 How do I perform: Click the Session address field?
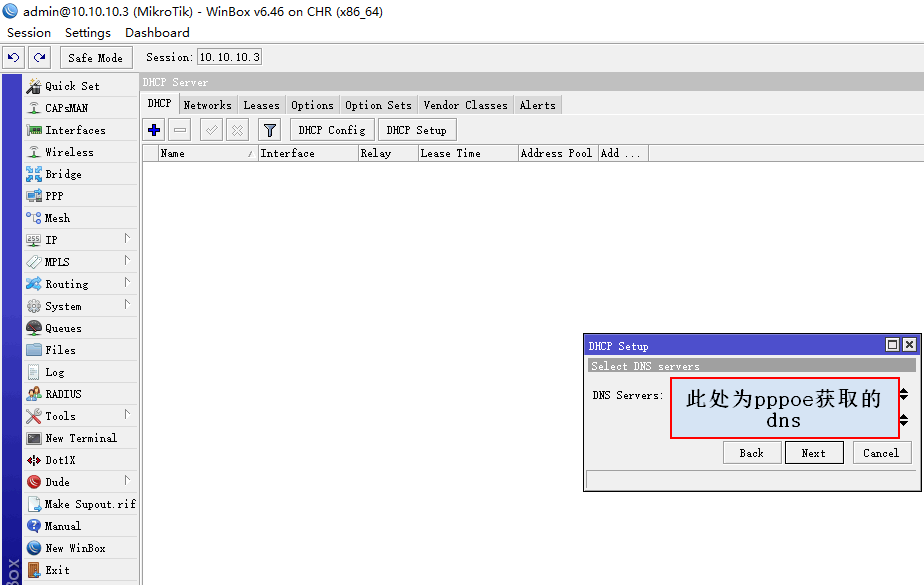pos(229,57)
